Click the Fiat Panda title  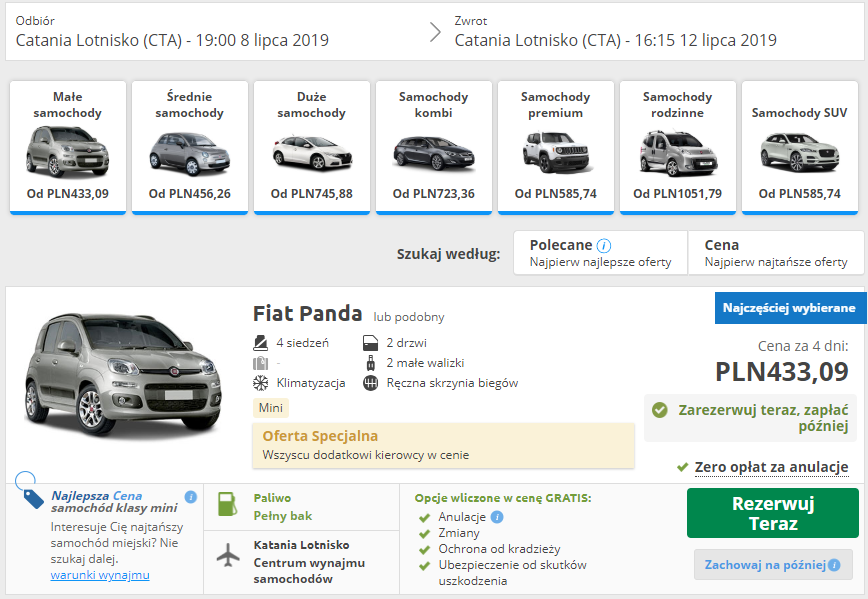[307, 313]
